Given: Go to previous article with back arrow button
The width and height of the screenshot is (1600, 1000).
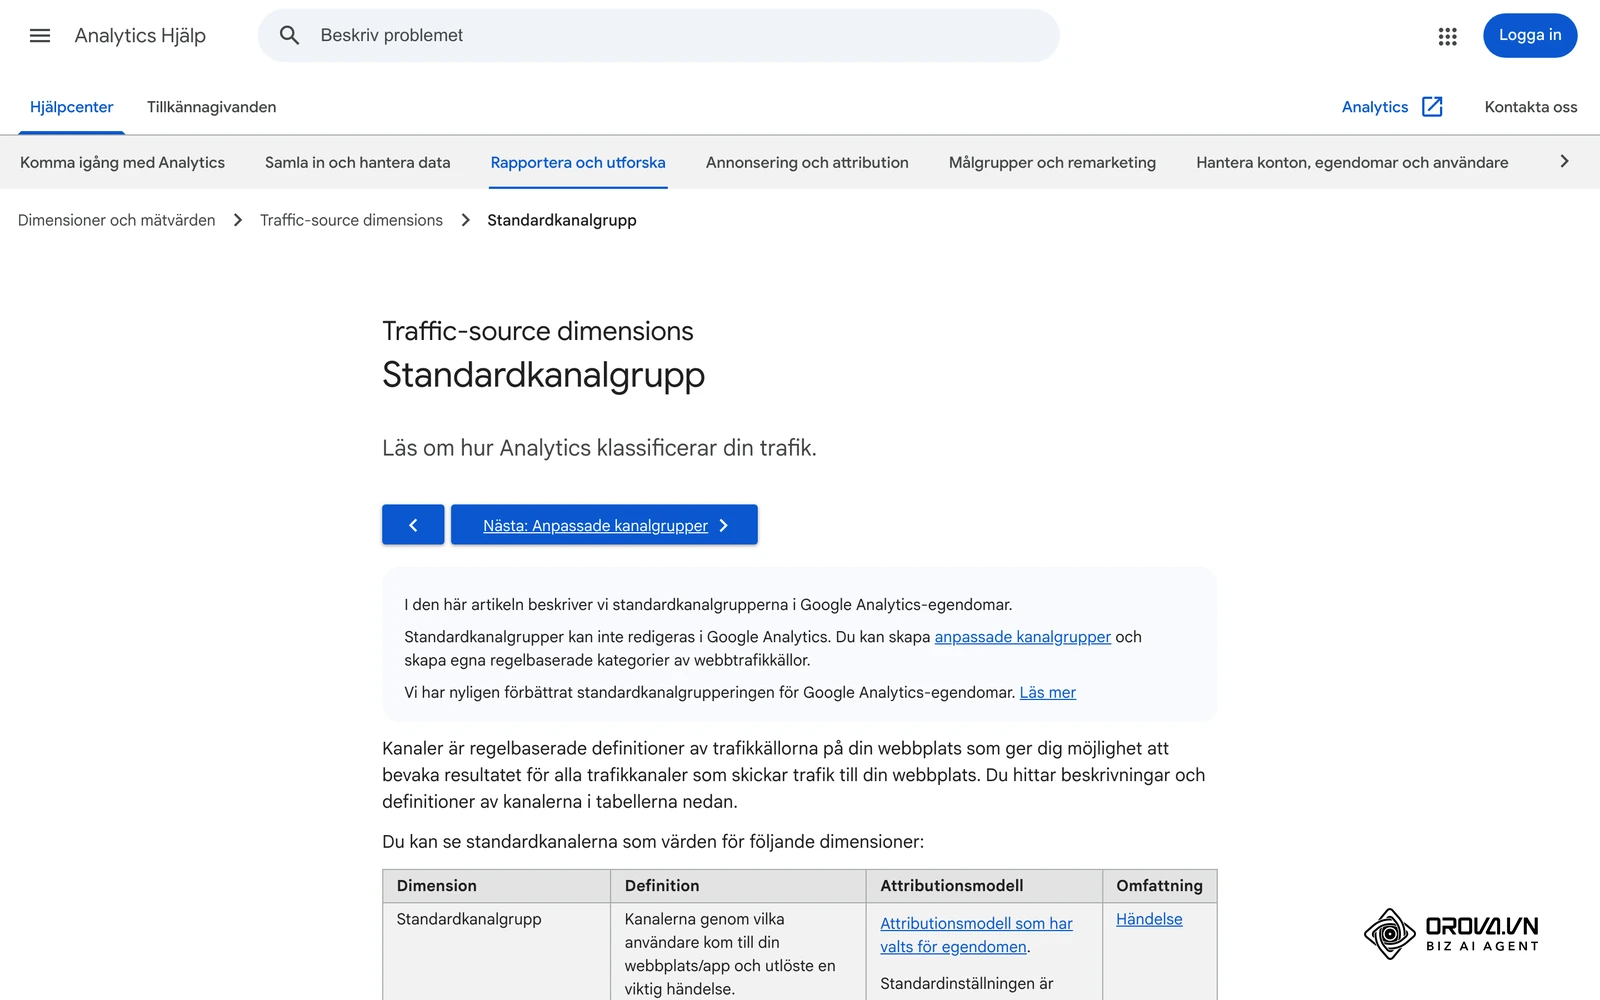Looking at the screenshot, I should (413, 525).
